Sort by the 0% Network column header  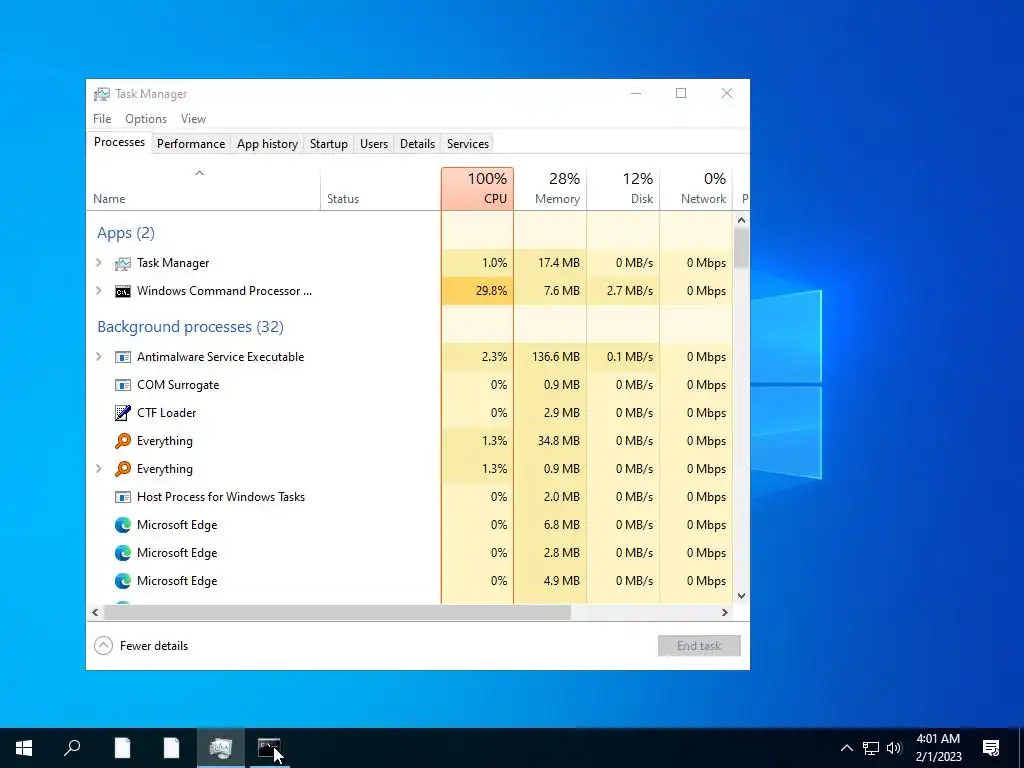pos(696,189)
